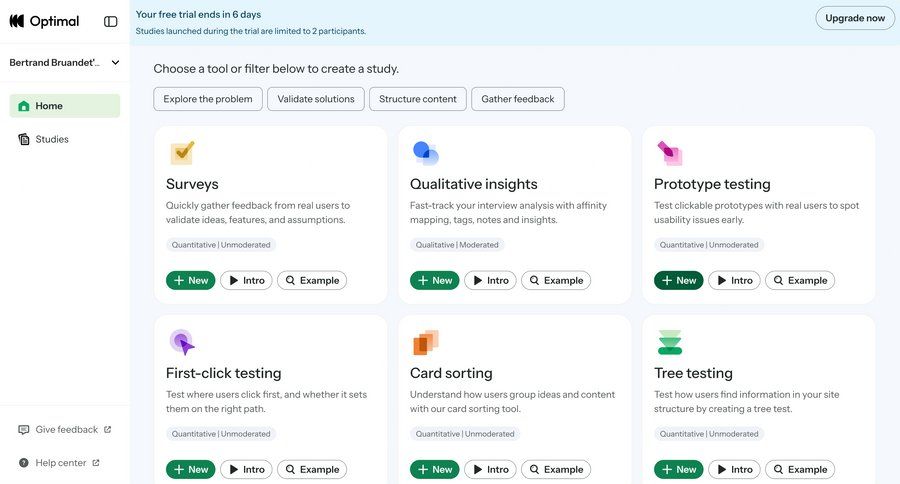Click the Tree testing icon
The image size is (900, 484).
tap(670, 342)
